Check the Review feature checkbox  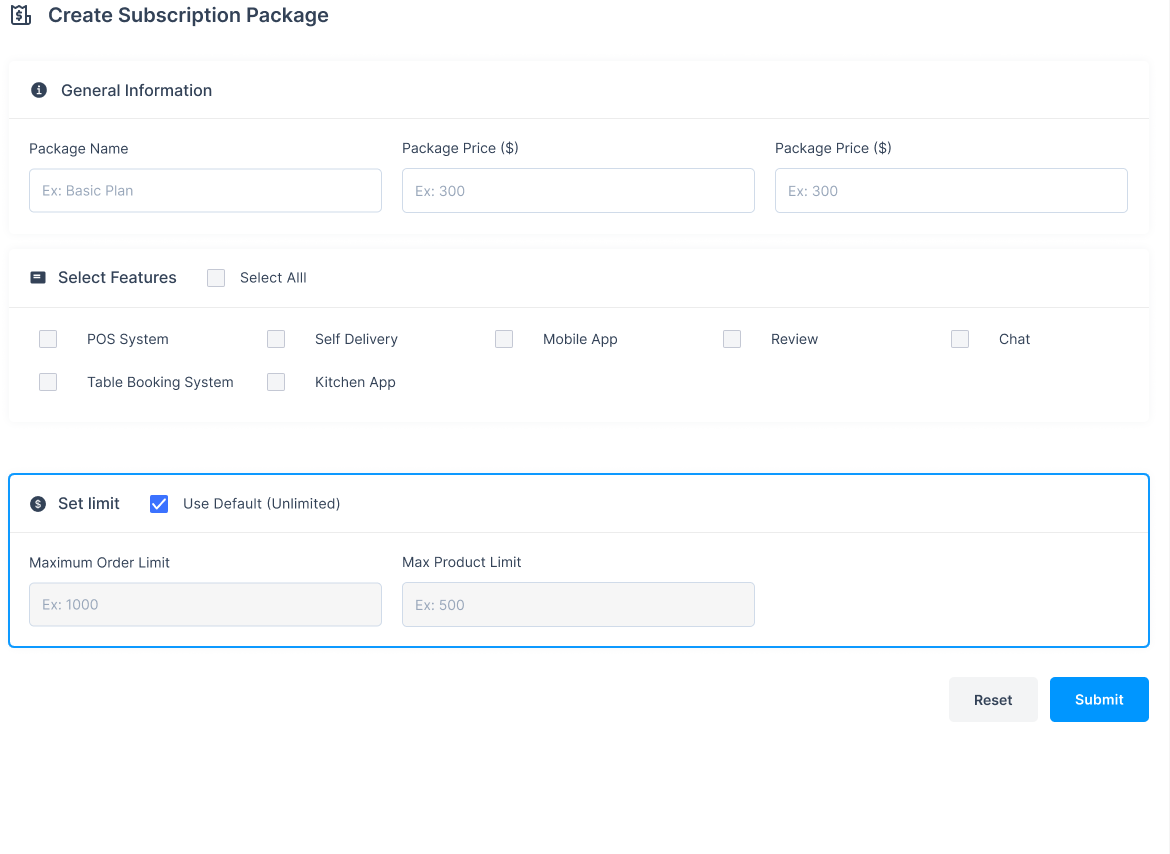[732, 339]
